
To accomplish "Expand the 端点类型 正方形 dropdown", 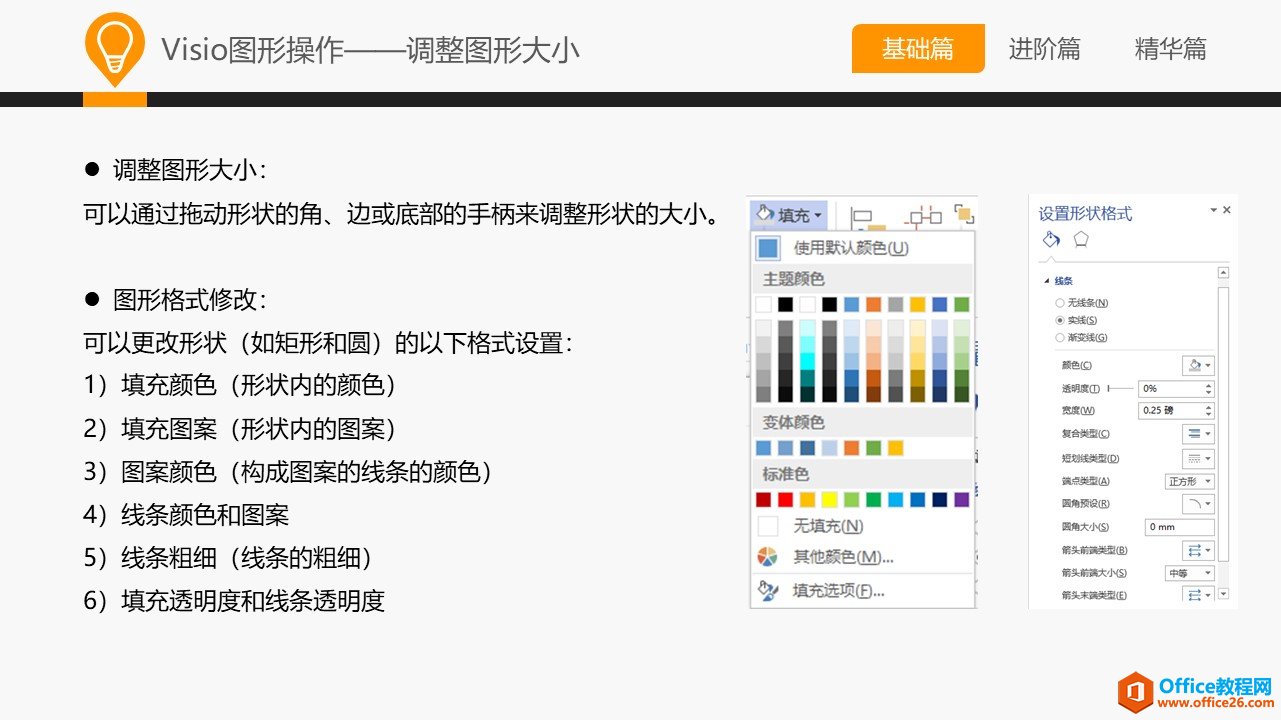I will point(1191,482).
